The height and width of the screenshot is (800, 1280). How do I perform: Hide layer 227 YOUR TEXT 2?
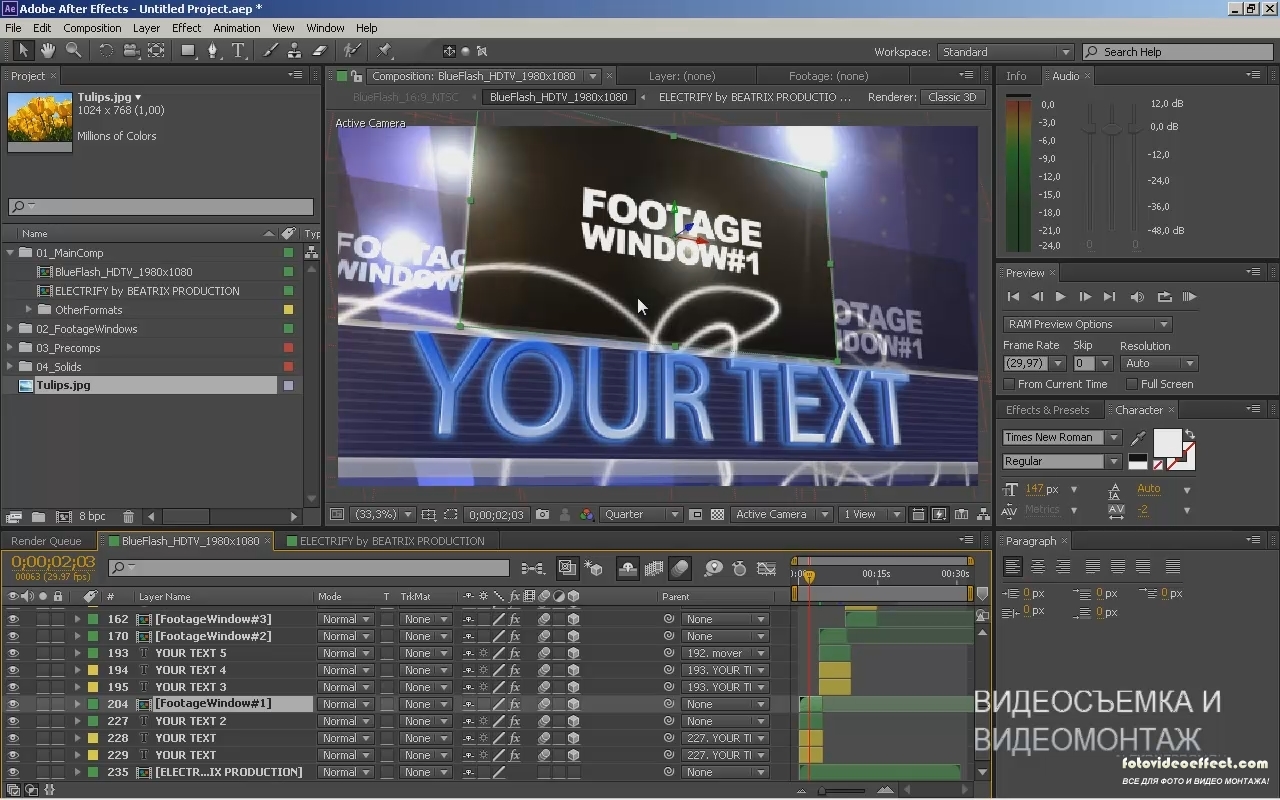13,721
